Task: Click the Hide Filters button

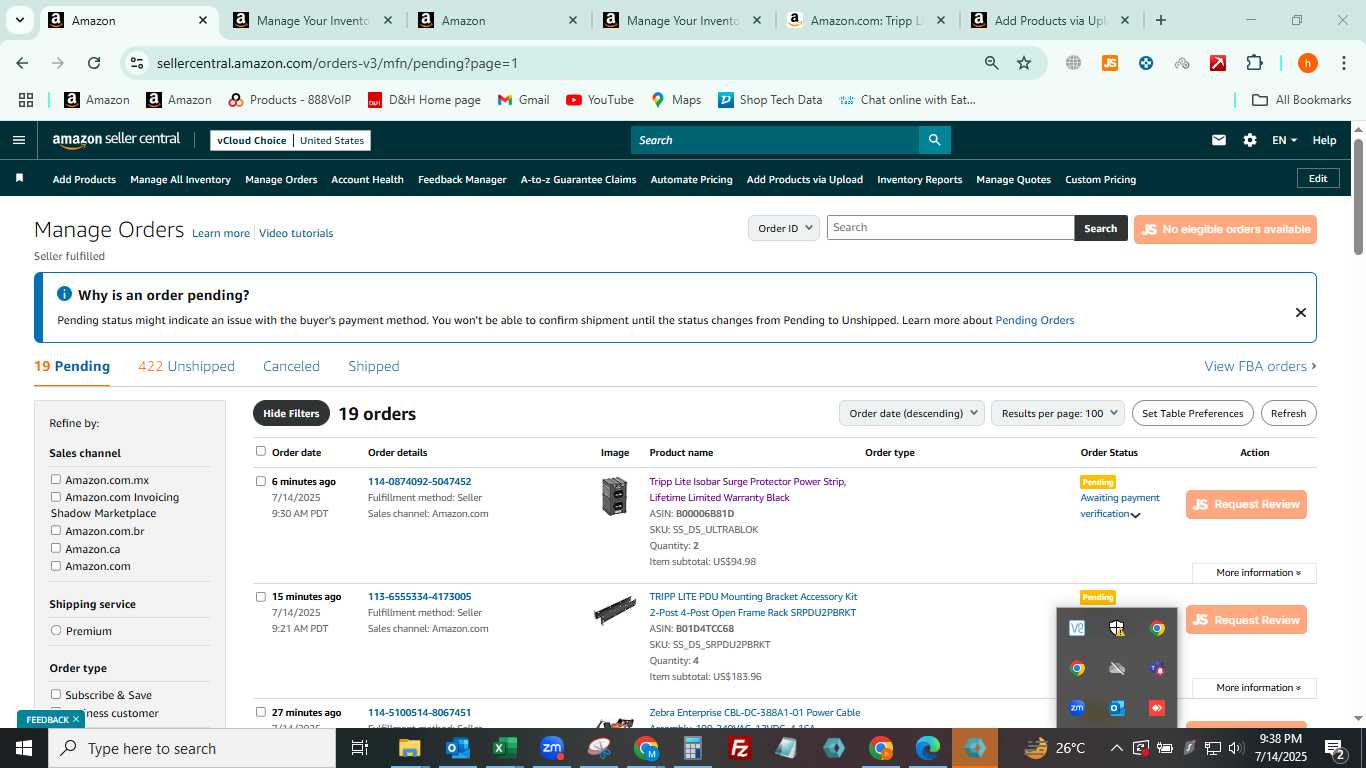Action: click(x=291, y=413)
